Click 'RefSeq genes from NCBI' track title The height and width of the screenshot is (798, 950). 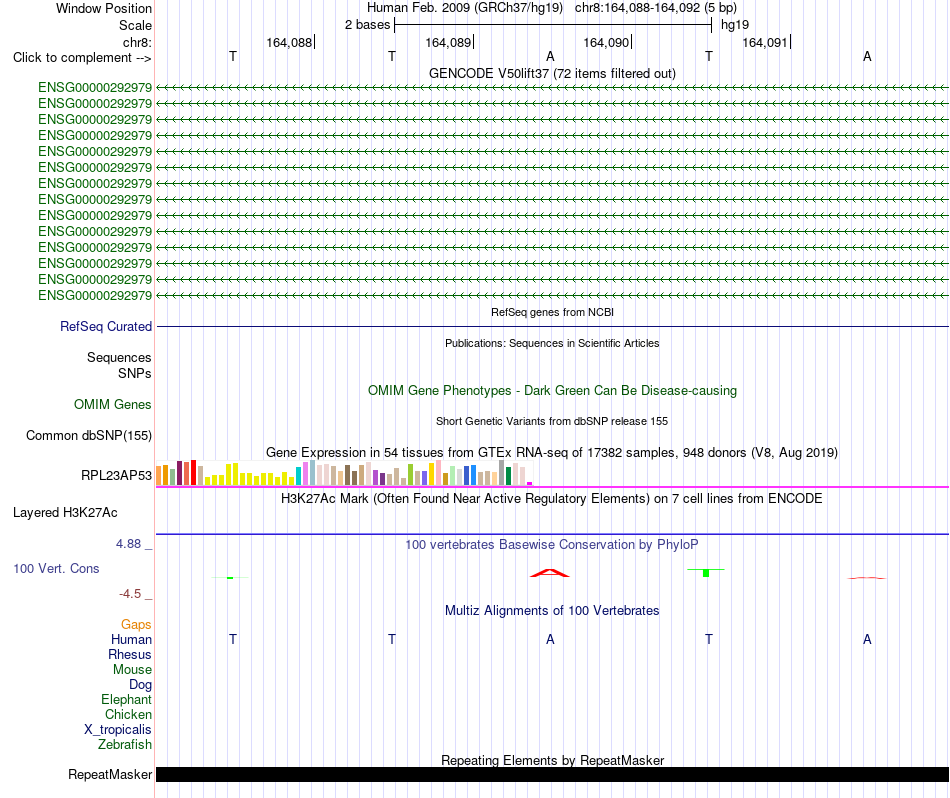(x=552, y=312)
